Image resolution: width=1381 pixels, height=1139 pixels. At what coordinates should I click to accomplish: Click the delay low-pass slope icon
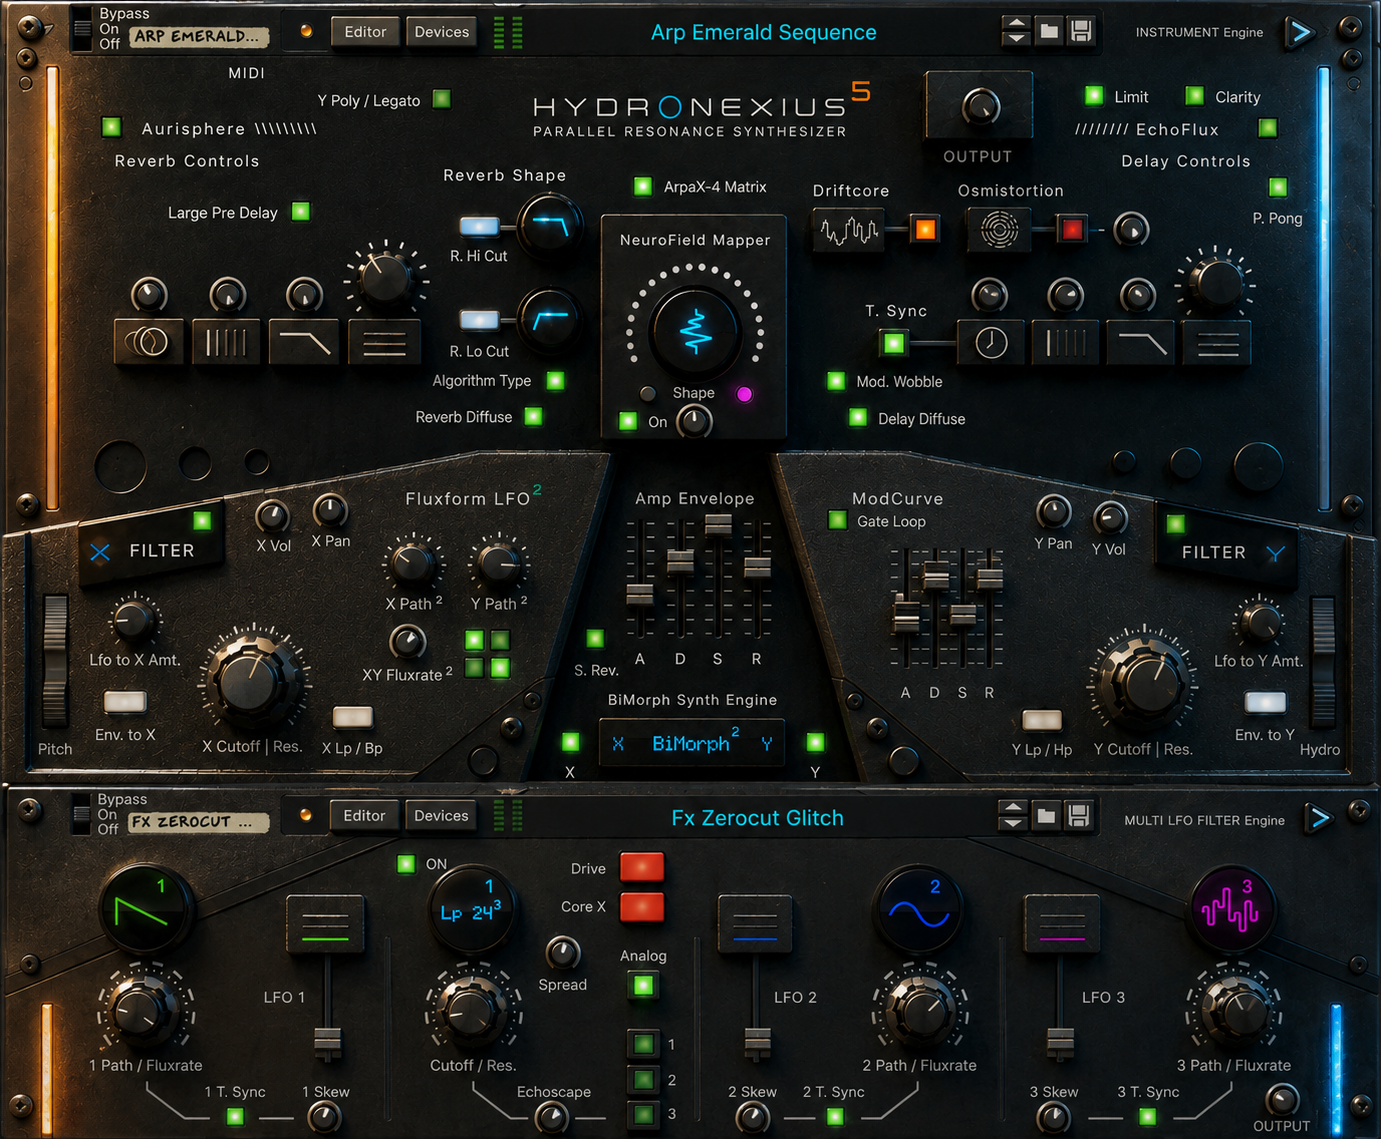coord(1141,342)
